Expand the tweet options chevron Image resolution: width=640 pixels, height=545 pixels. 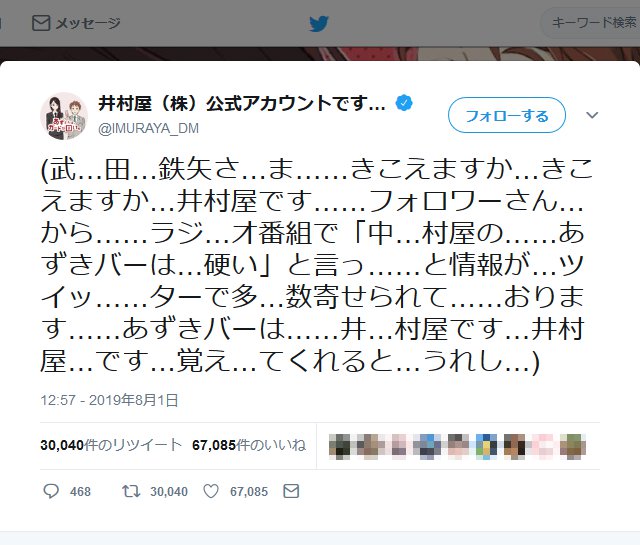point(592,115)
